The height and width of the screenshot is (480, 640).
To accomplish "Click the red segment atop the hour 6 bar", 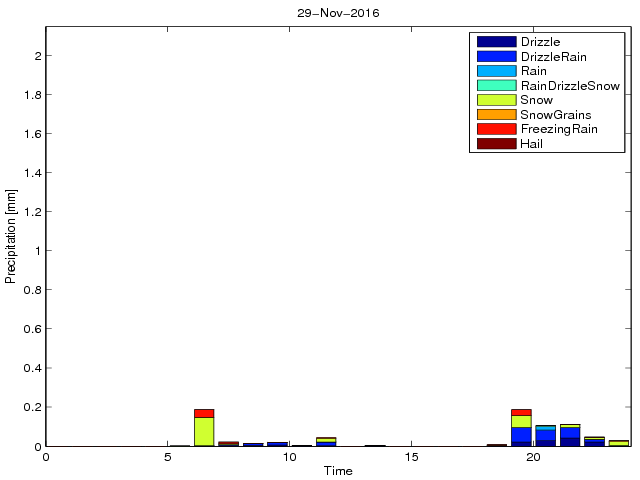I will [x=204, y=413].
